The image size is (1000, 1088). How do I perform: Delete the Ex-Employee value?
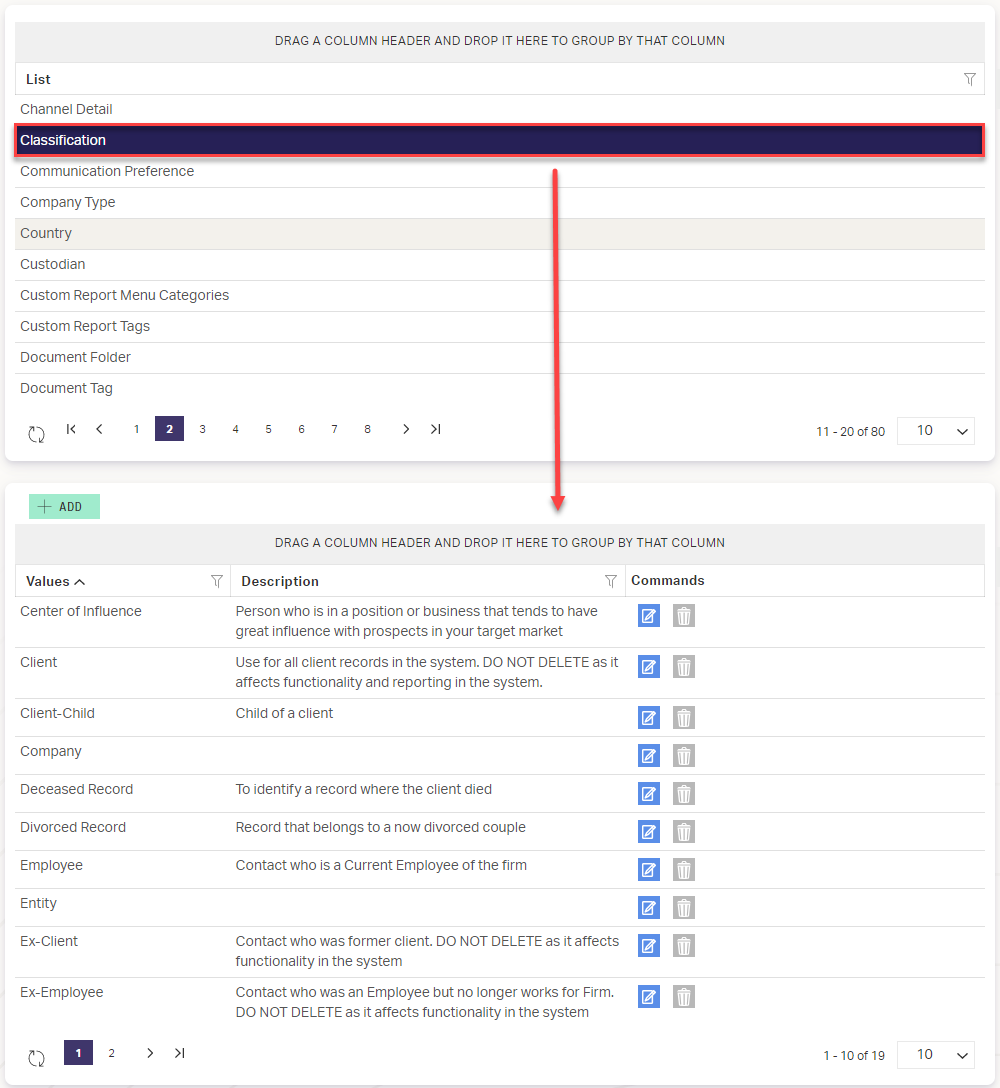click(x=684, y=997)
